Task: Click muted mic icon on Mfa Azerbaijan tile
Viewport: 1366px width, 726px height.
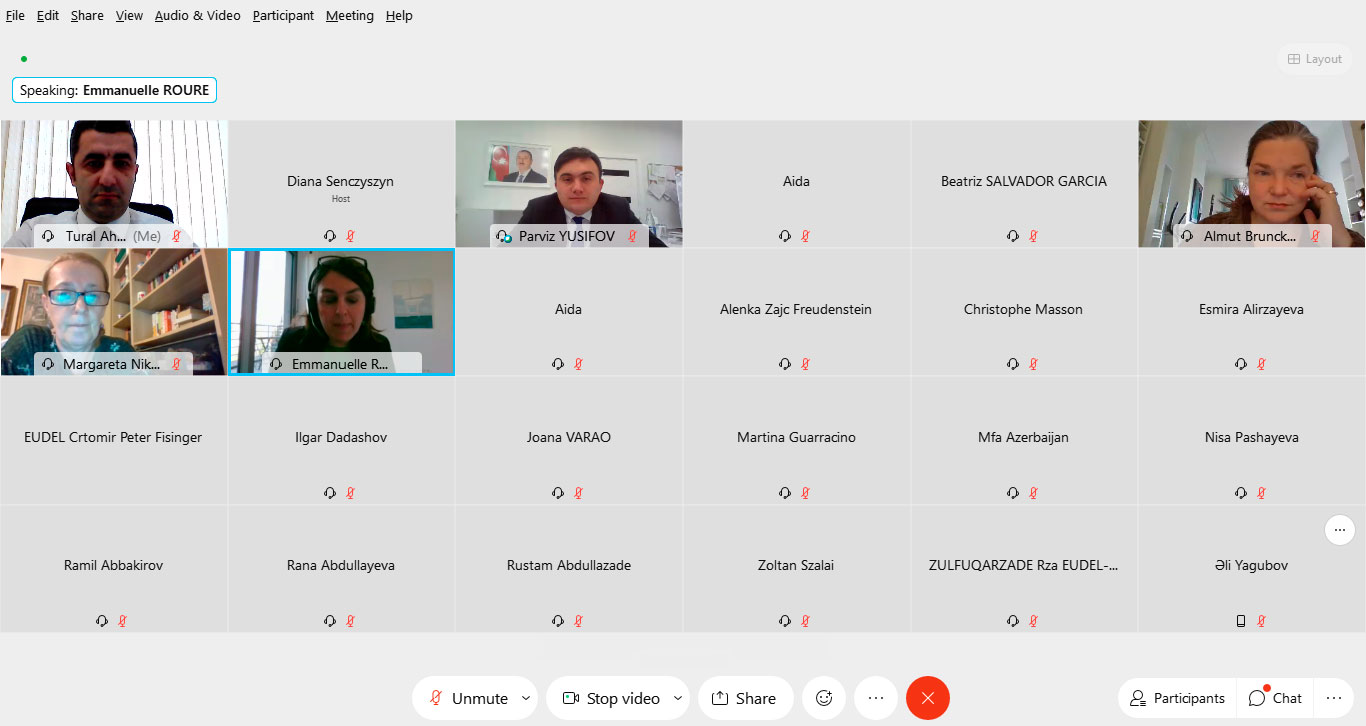Action: pyautogui.click(x=1034, y=492)
